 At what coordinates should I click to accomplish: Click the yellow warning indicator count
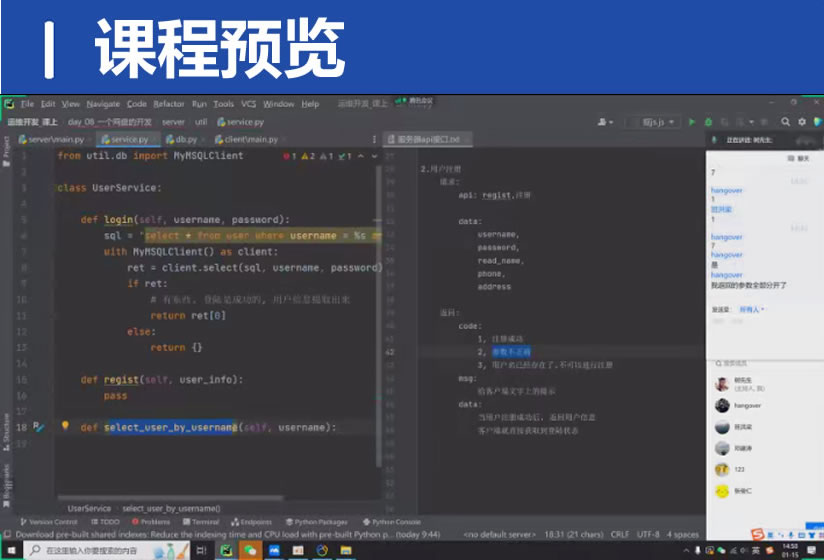[308, 156]
